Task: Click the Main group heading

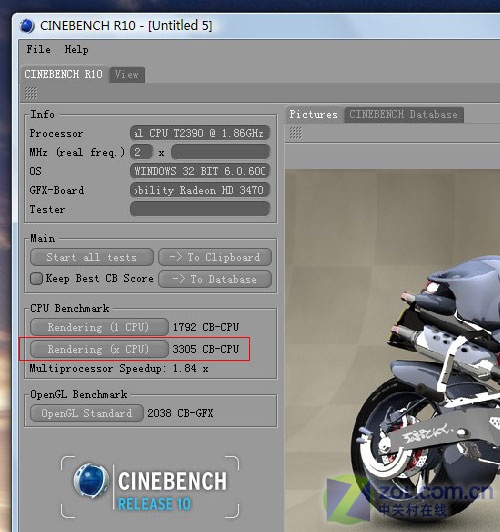Action: [x=42, y=239]
